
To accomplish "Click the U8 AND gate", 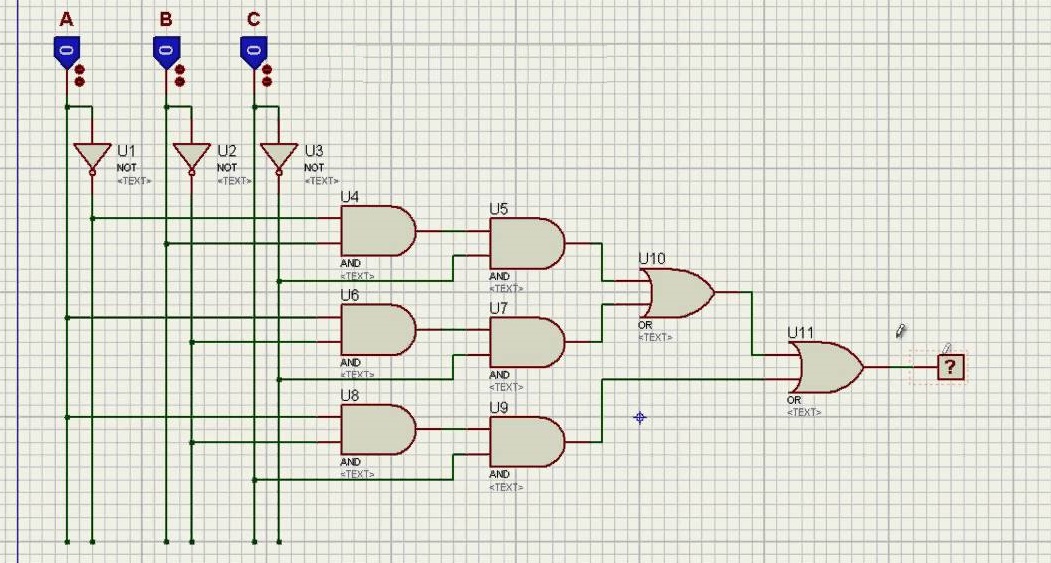I will click(378, 430).
